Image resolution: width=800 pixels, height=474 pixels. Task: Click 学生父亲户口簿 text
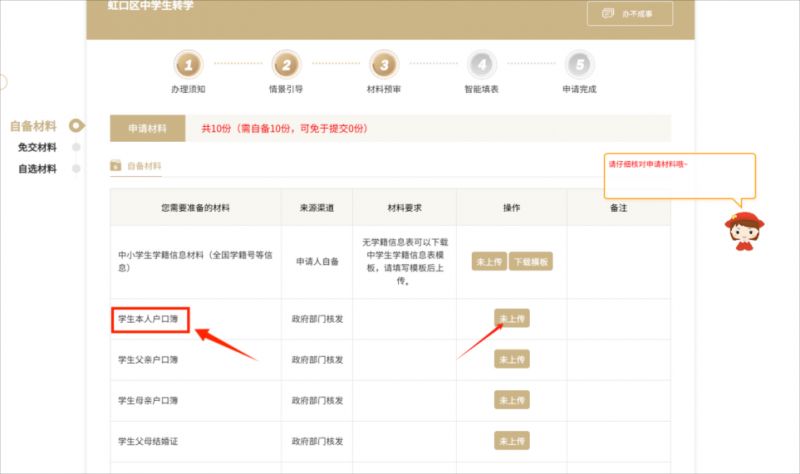coord(148,360)
